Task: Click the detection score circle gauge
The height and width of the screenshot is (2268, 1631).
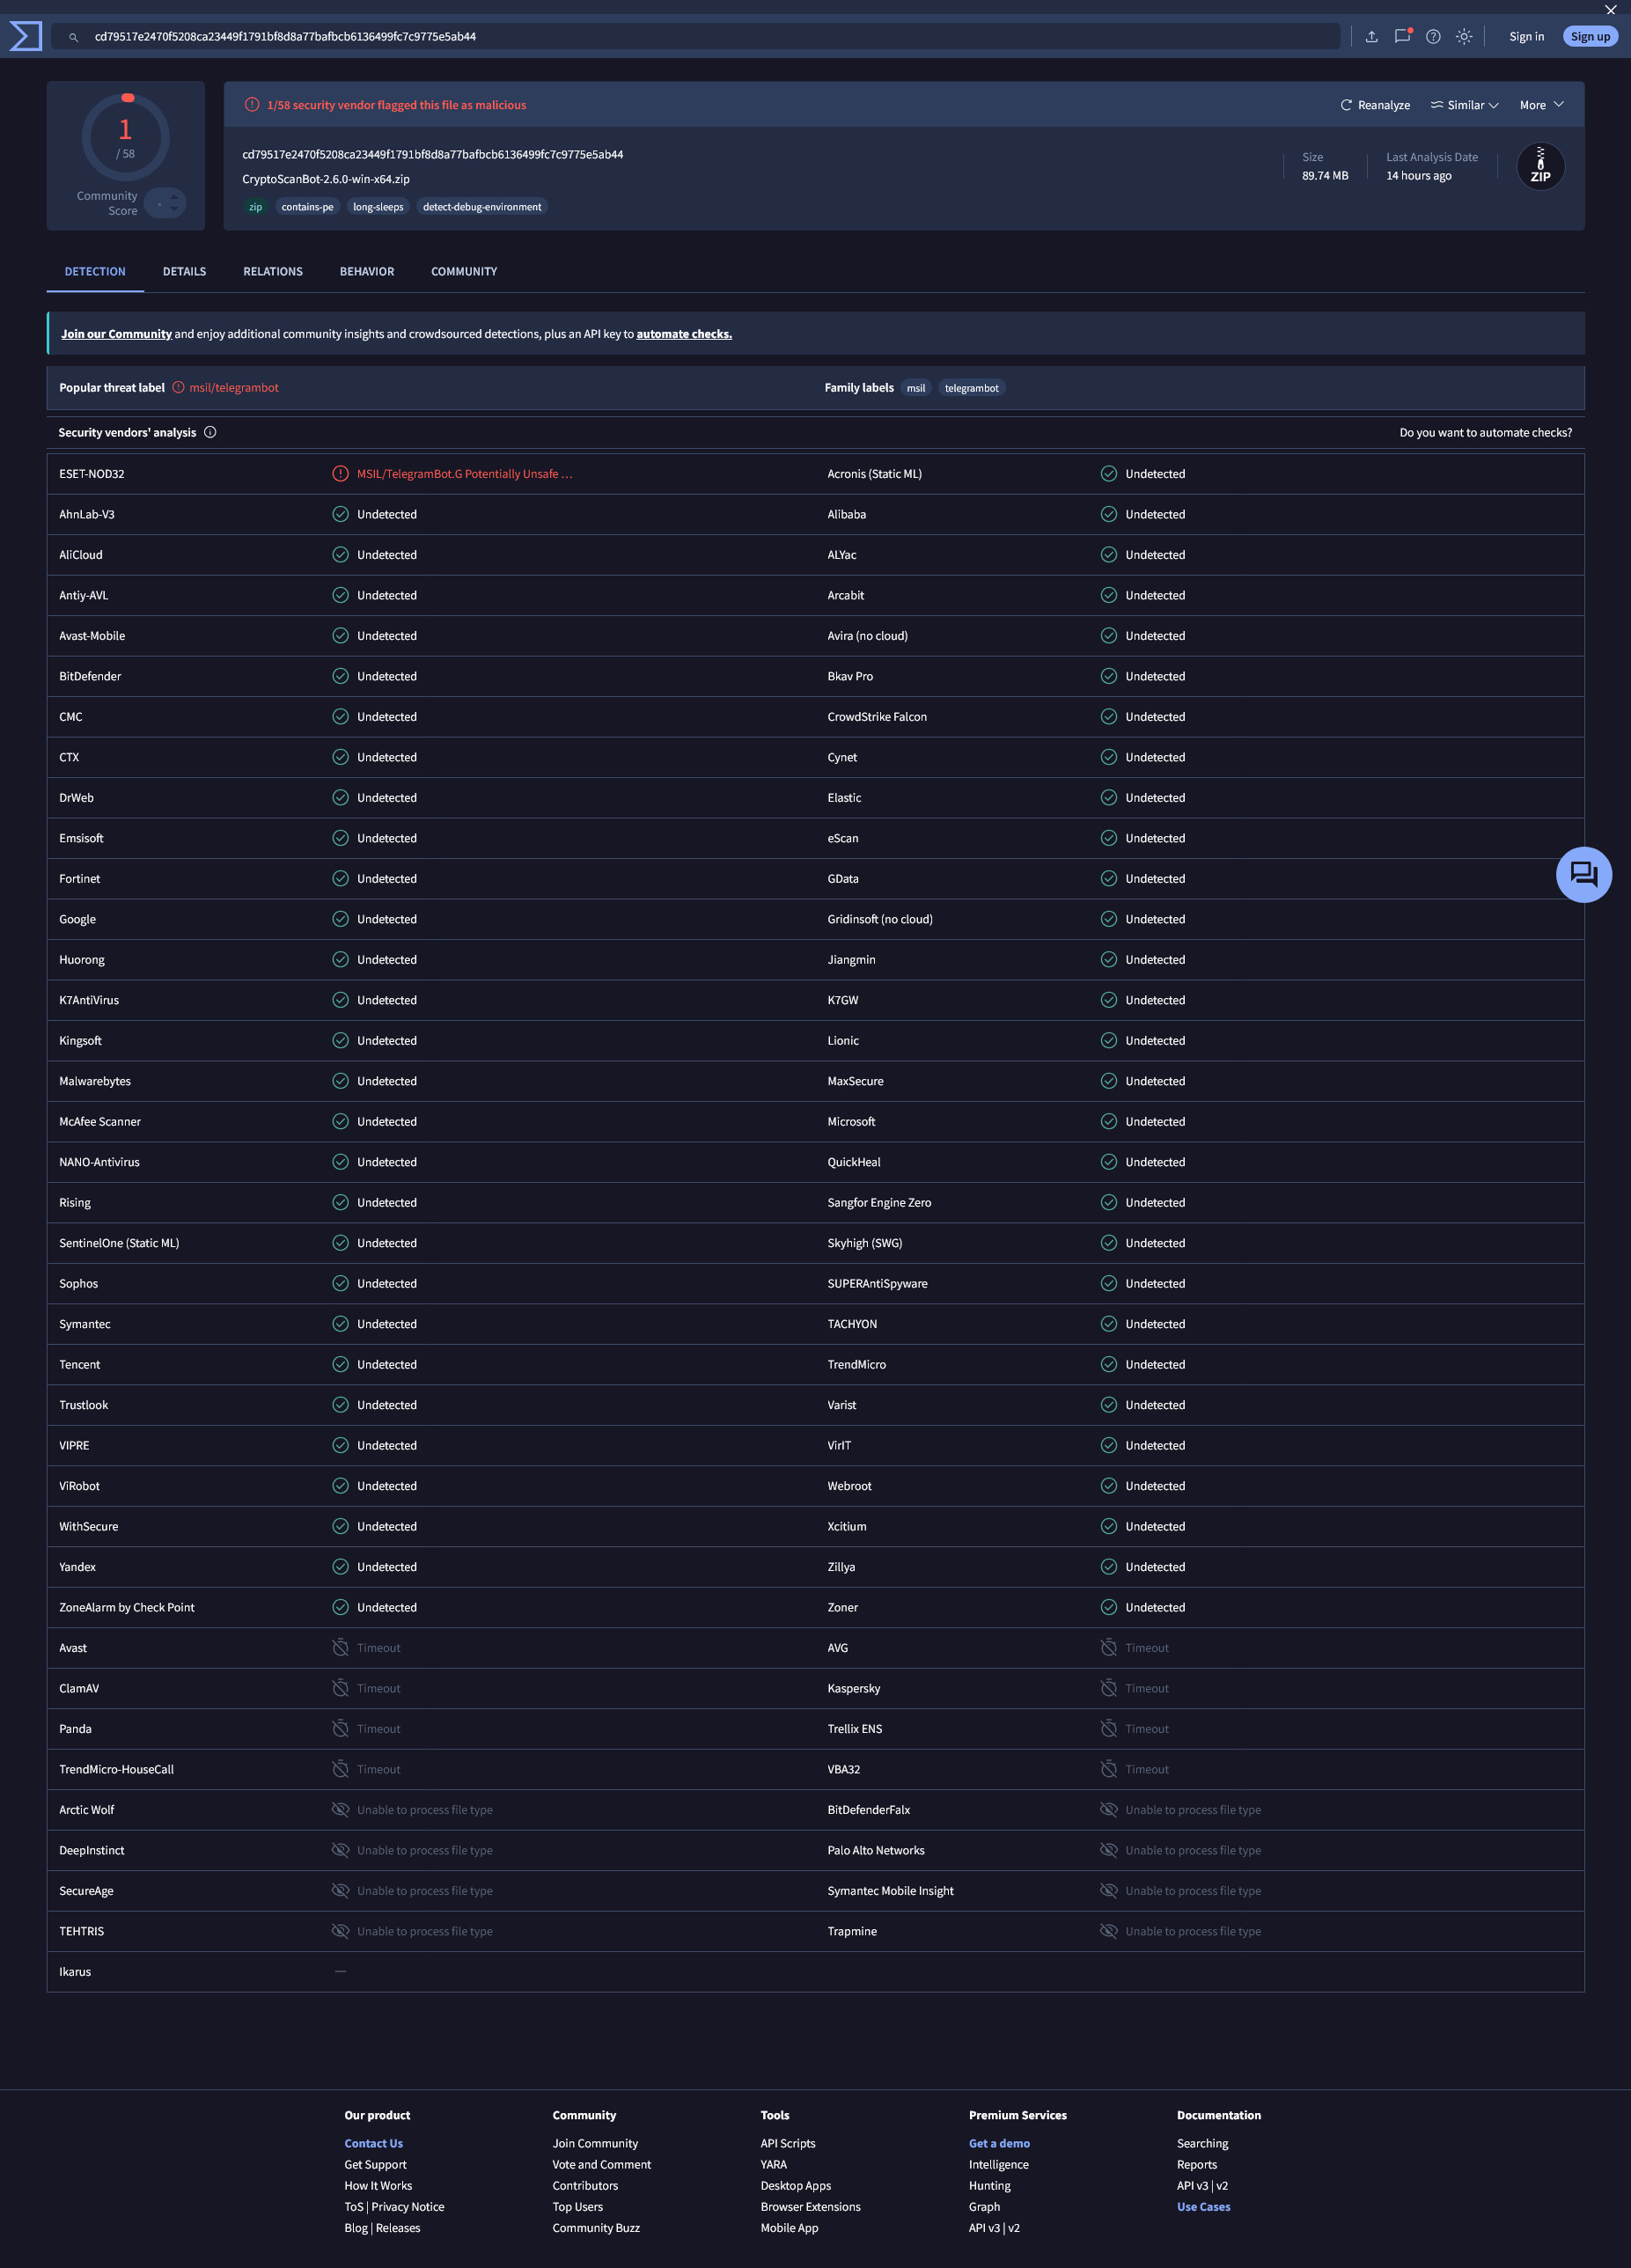Action: coord(125,137)
